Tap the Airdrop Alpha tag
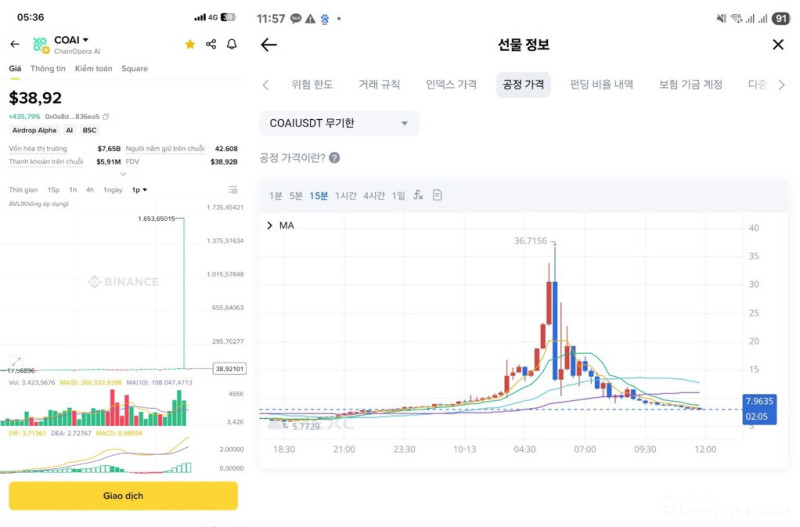This screenshot has height=527, width=800. point(35,130)
